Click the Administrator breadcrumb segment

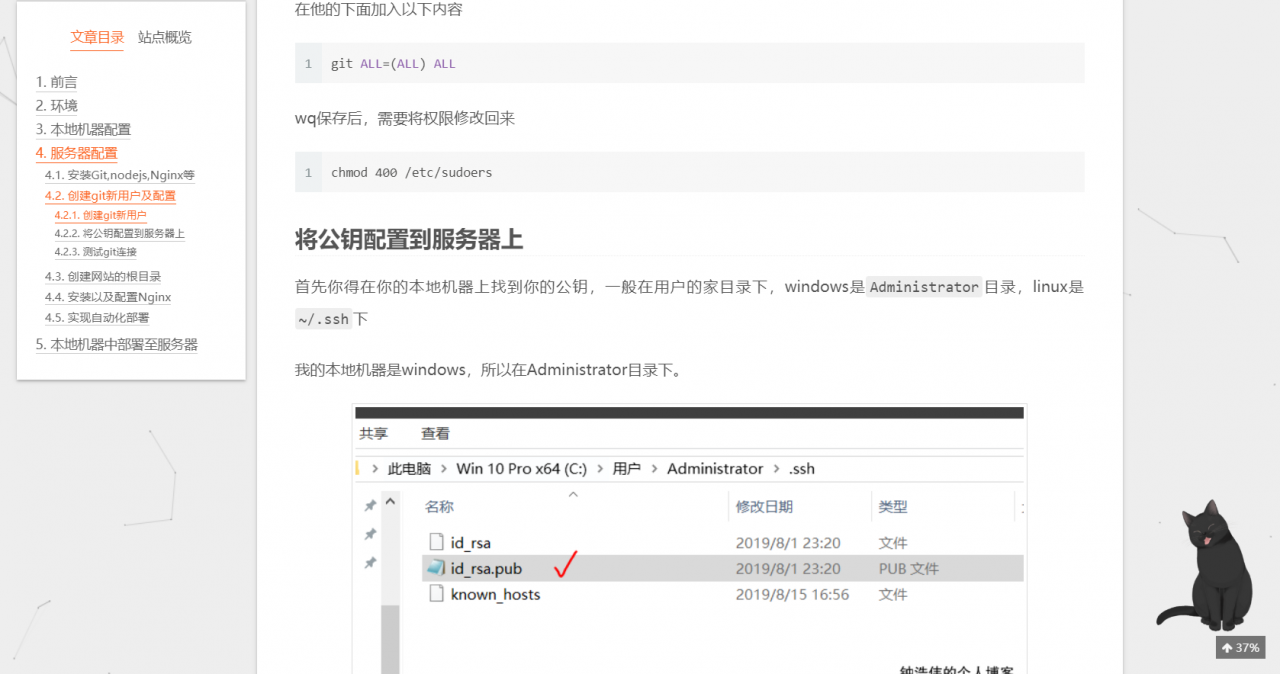[715, 468]
